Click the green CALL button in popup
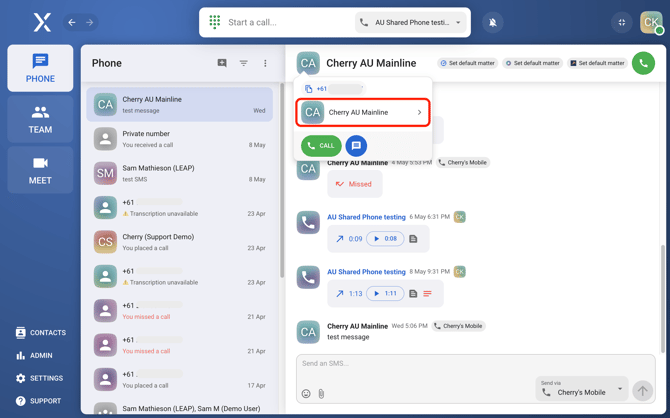The width and height of the screenshot is (670, 418). coord(321,146)
